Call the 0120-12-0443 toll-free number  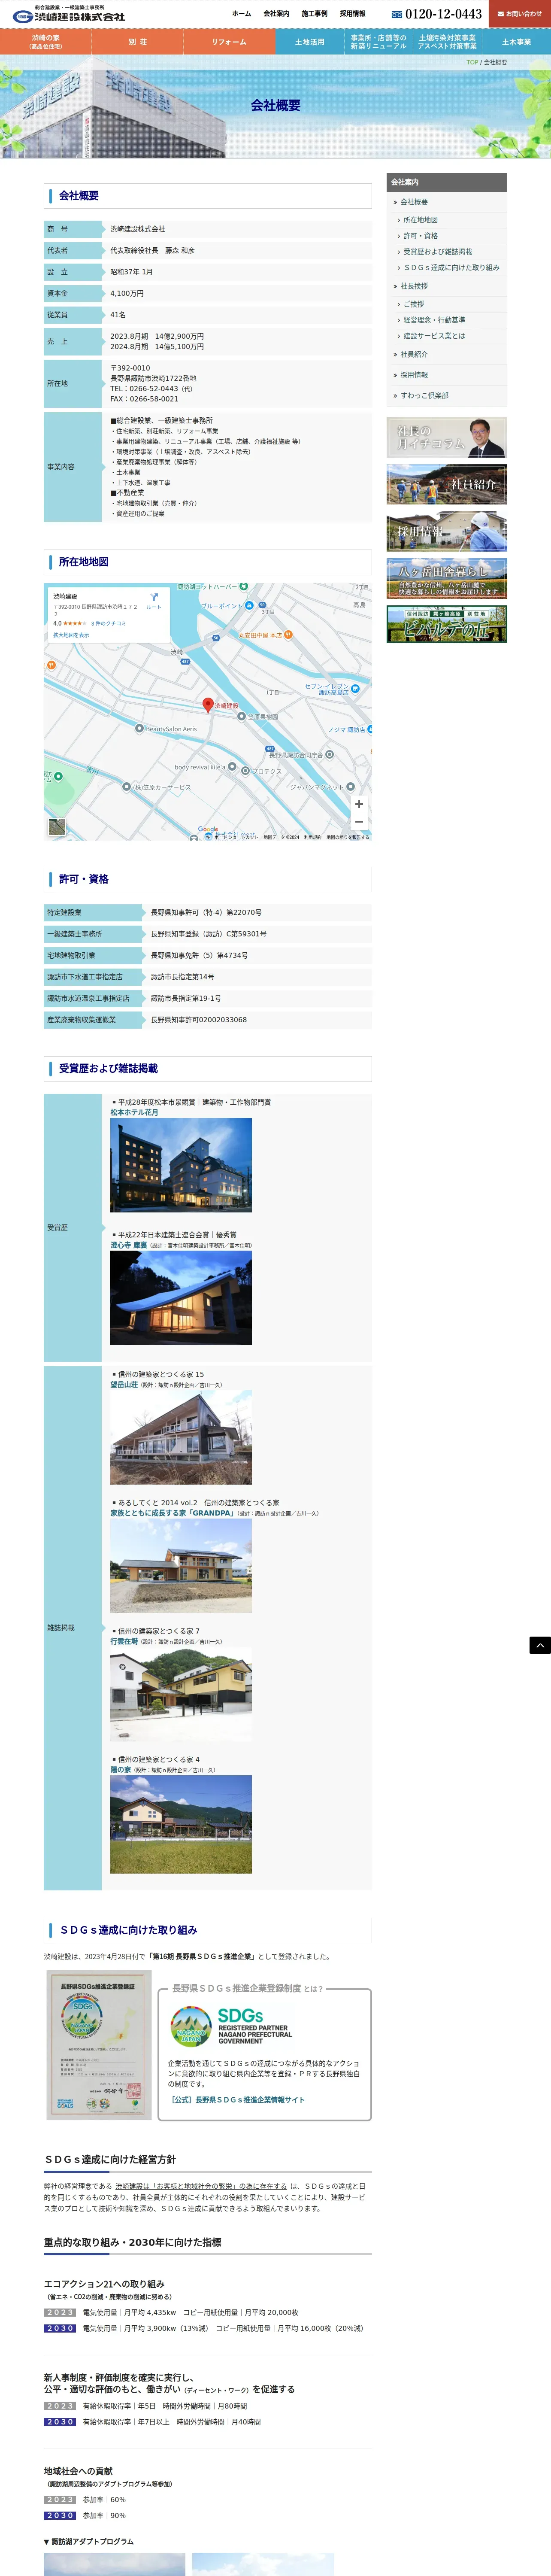tap(436, 14)
